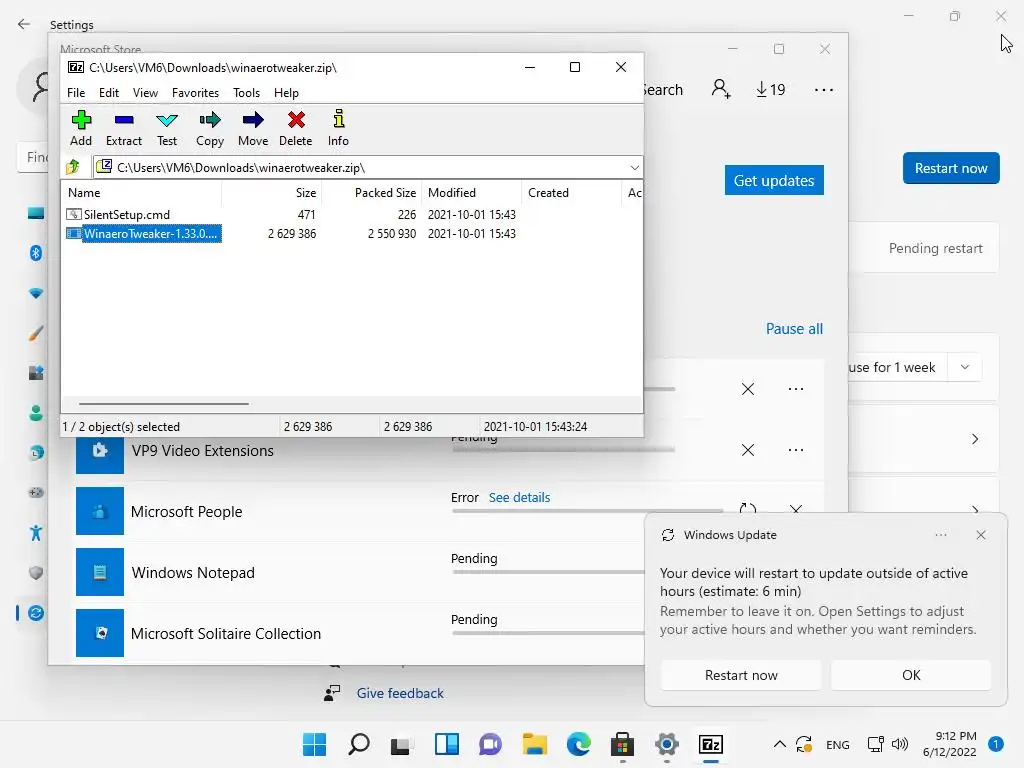Open the Widgets panel from taskbar
The image size is (1024, 768).
coord(447,744)
